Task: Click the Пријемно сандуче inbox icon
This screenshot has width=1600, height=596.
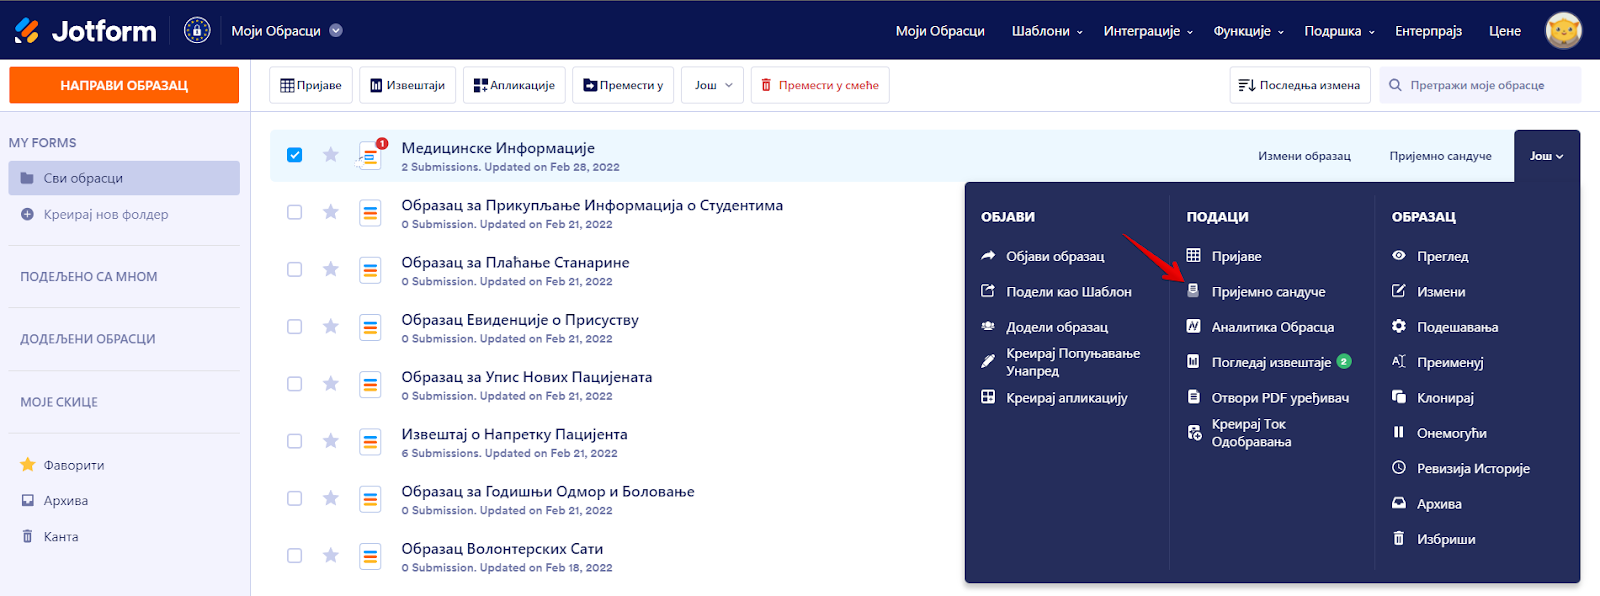Action: (1193, 291)
